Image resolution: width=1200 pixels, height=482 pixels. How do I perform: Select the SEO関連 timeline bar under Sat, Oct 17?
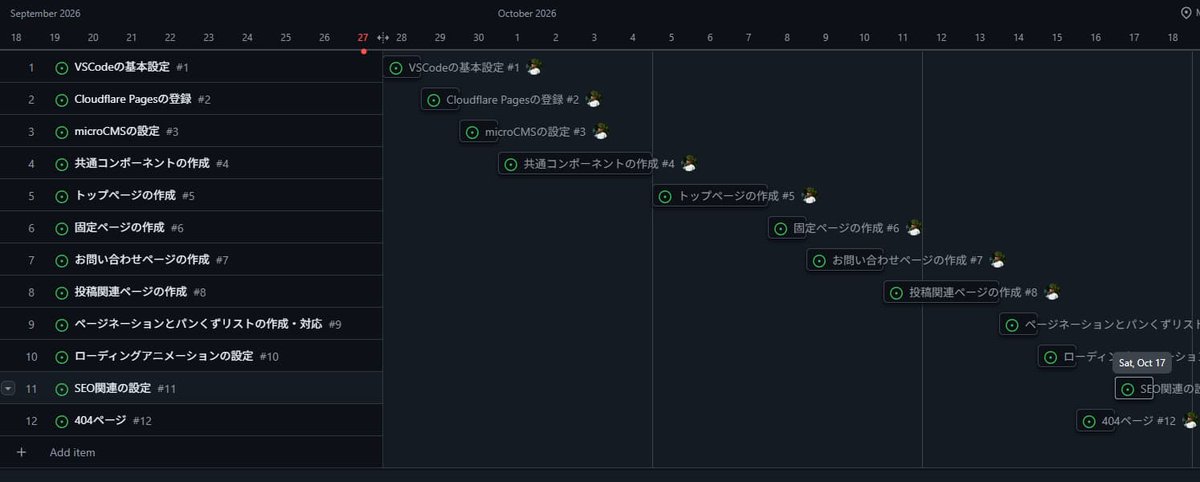(x=1134, y=388)
